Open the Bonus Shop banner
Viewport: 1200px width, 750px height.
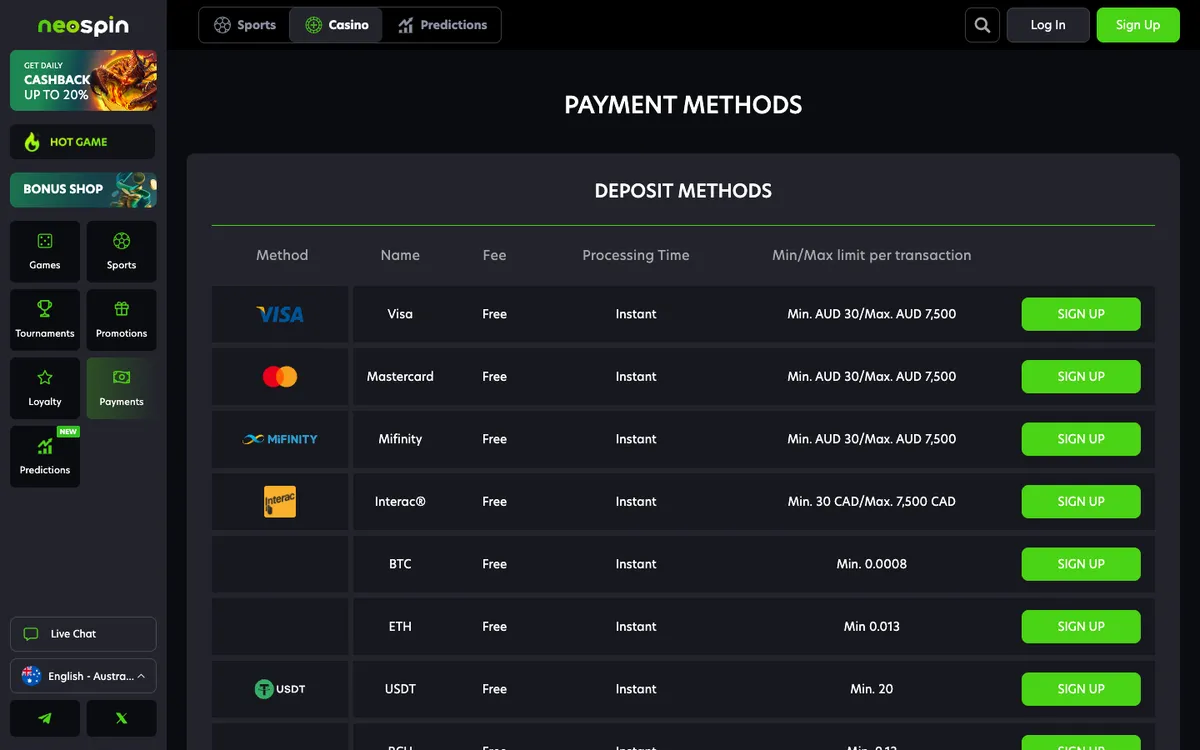click(83, 189)
